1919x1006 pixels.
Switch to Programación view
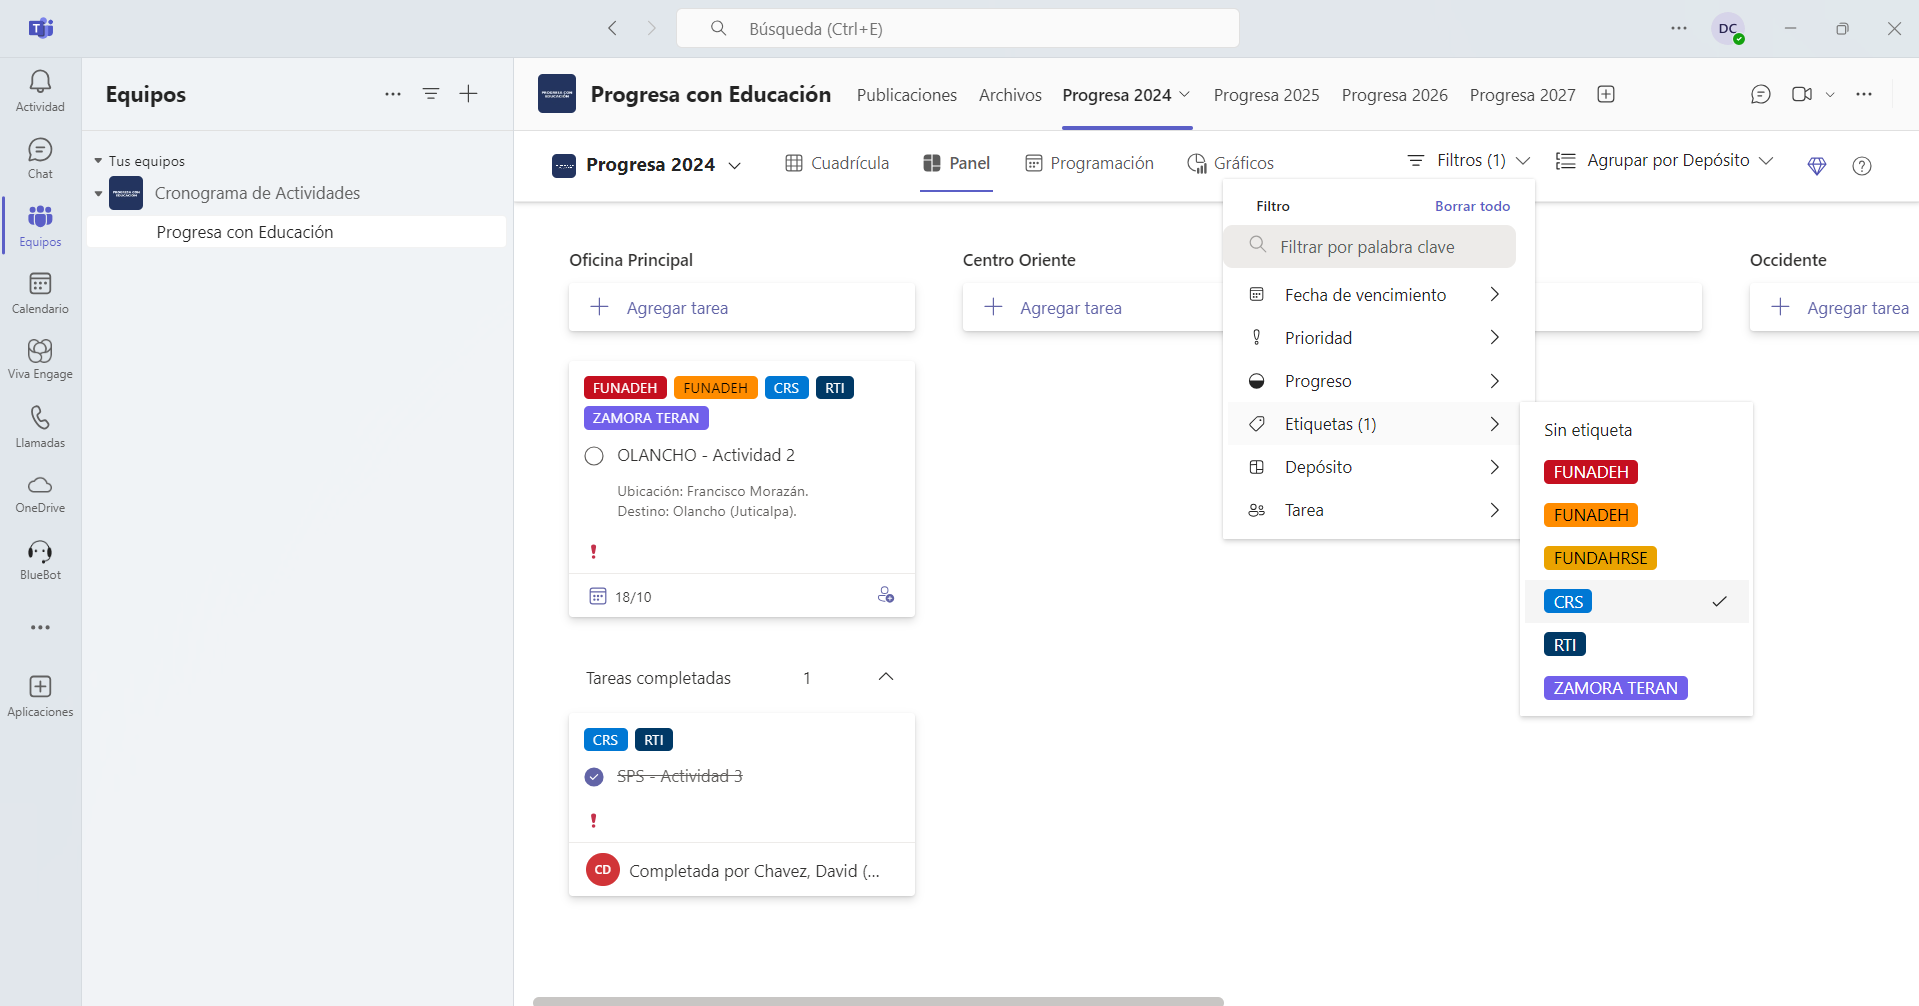pyautogui.click(x=1089, y=163)
